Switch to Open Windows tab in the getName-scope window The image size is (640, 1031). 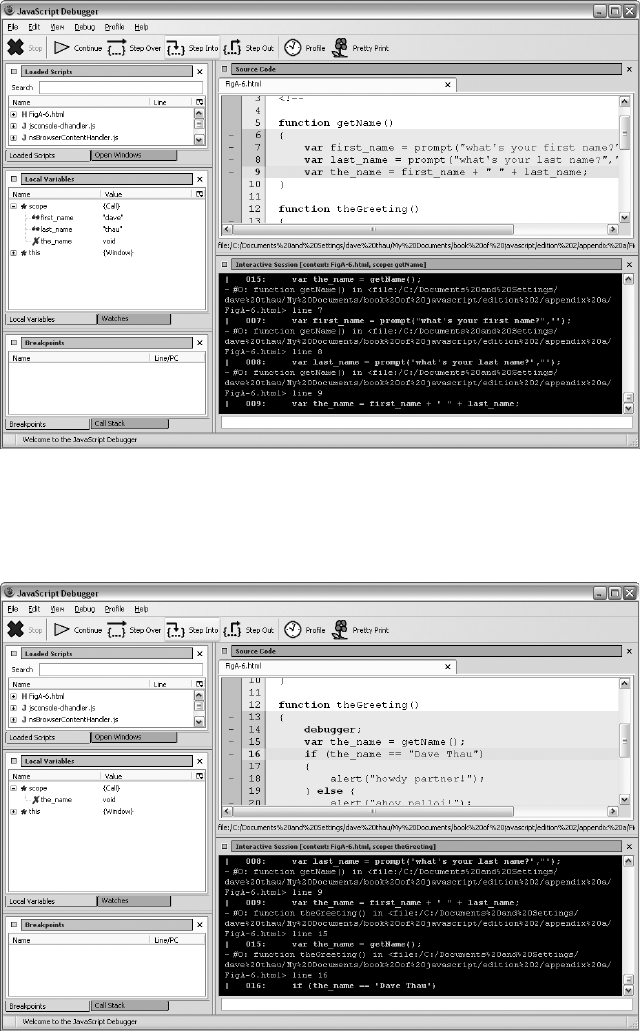pyautogui.click(x=134, y=155)
